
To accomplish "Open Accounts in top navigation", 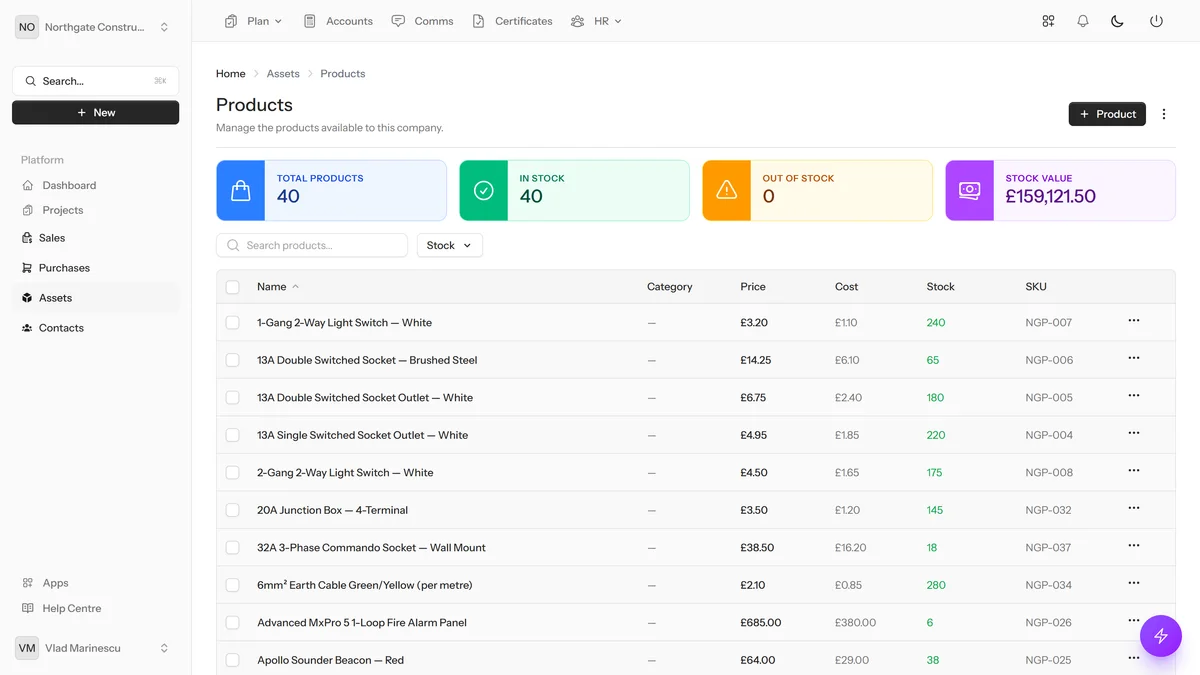I will pyautogui.click(x=338, y=21).
